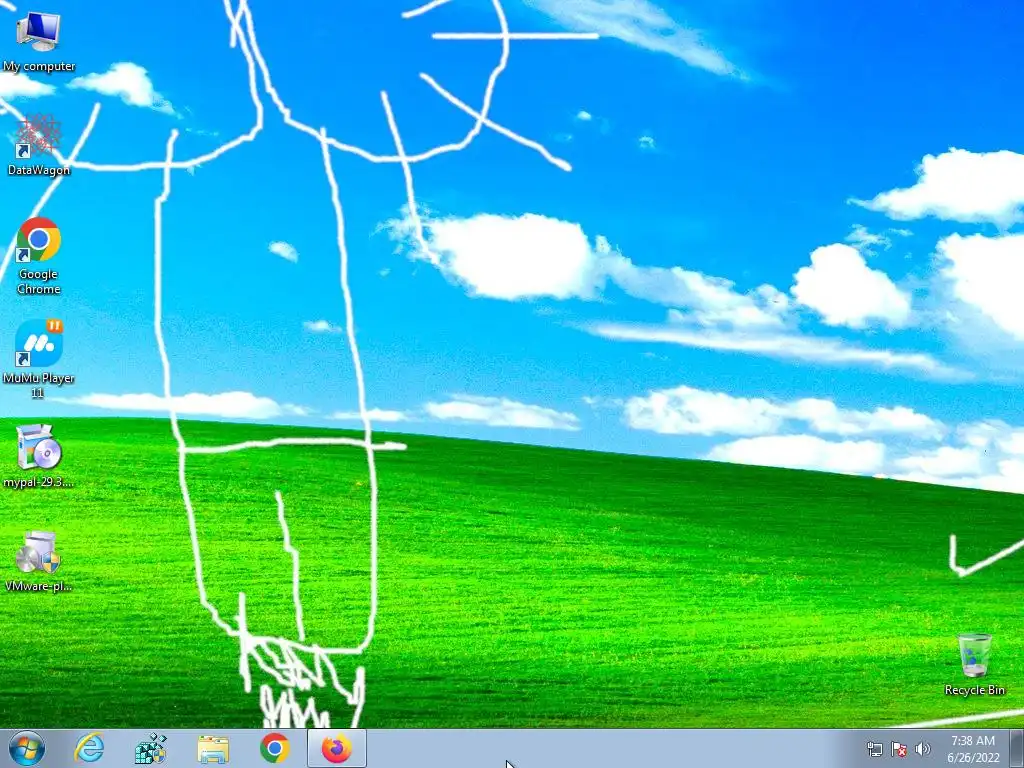Launch Chrome from the taskbar
The height and width of the screenshot is (768, 1024).
pos(275,748)
